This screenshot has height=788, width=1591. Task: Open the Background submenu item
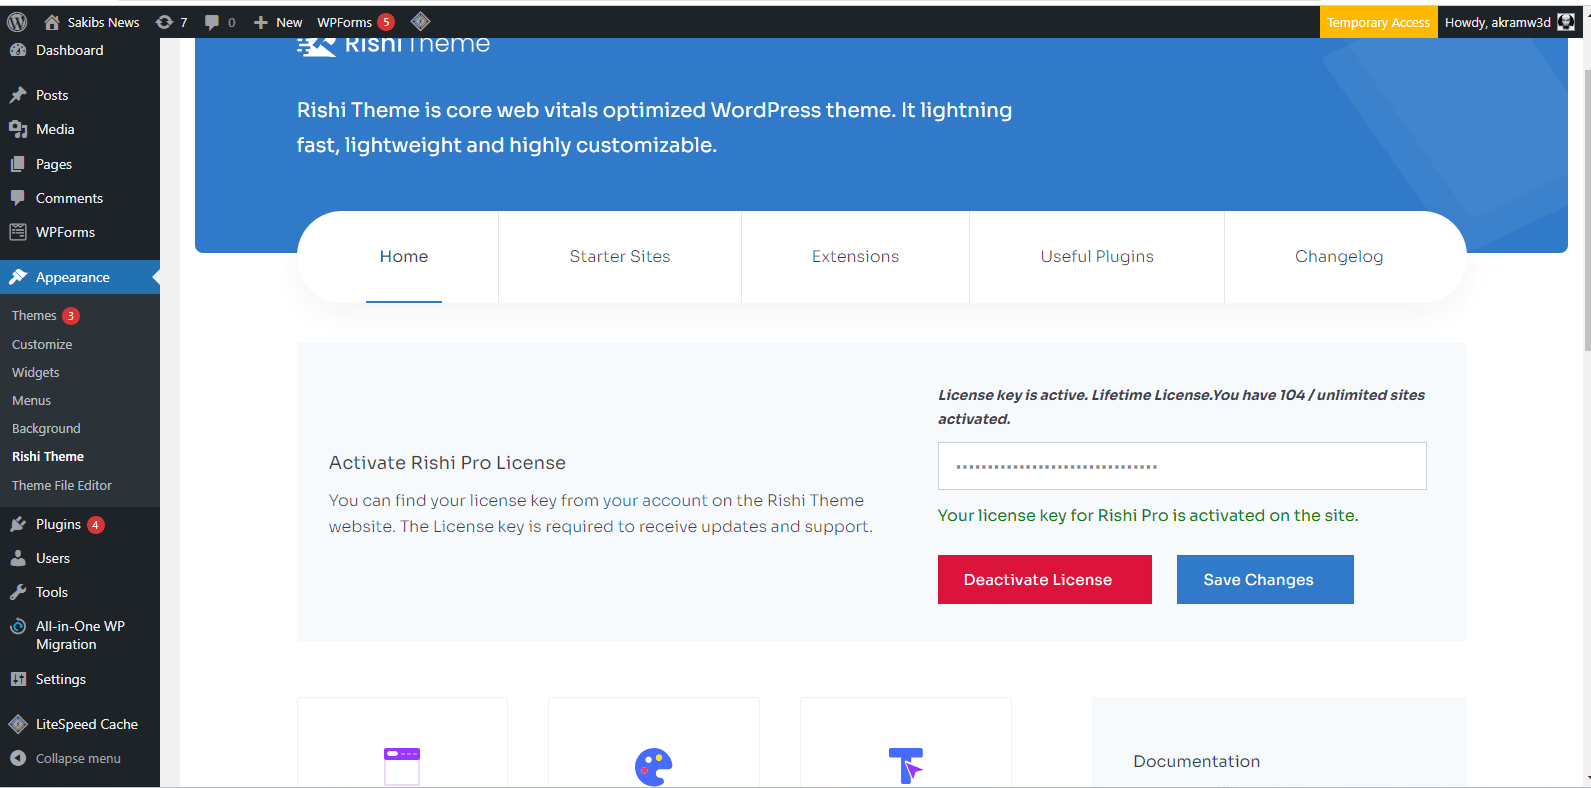tap(46, 428)
